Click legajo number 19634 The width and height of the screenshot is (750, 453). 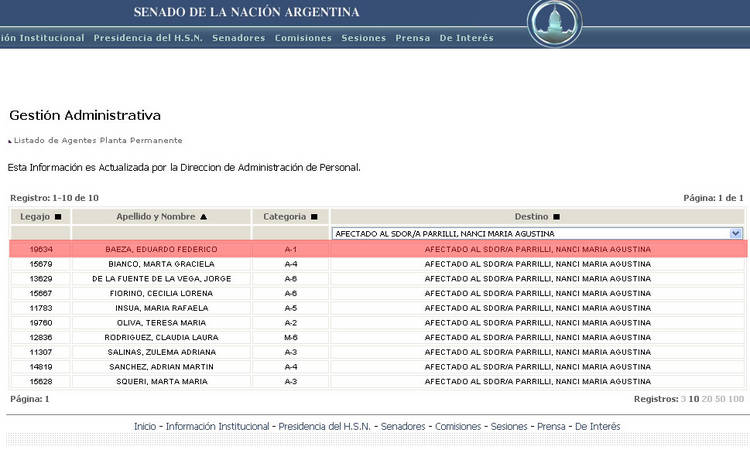click(x=41, y=249)
